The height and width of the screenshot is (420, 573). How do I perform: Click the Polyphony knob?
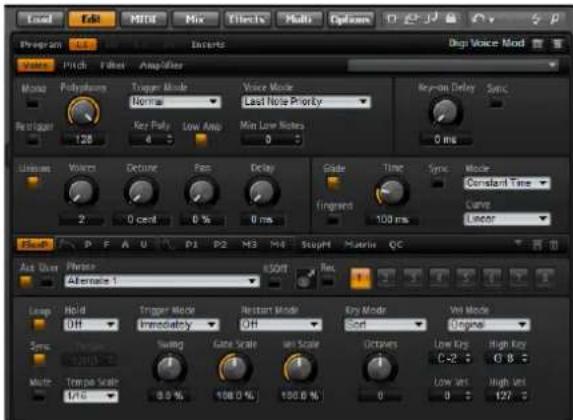83,112
